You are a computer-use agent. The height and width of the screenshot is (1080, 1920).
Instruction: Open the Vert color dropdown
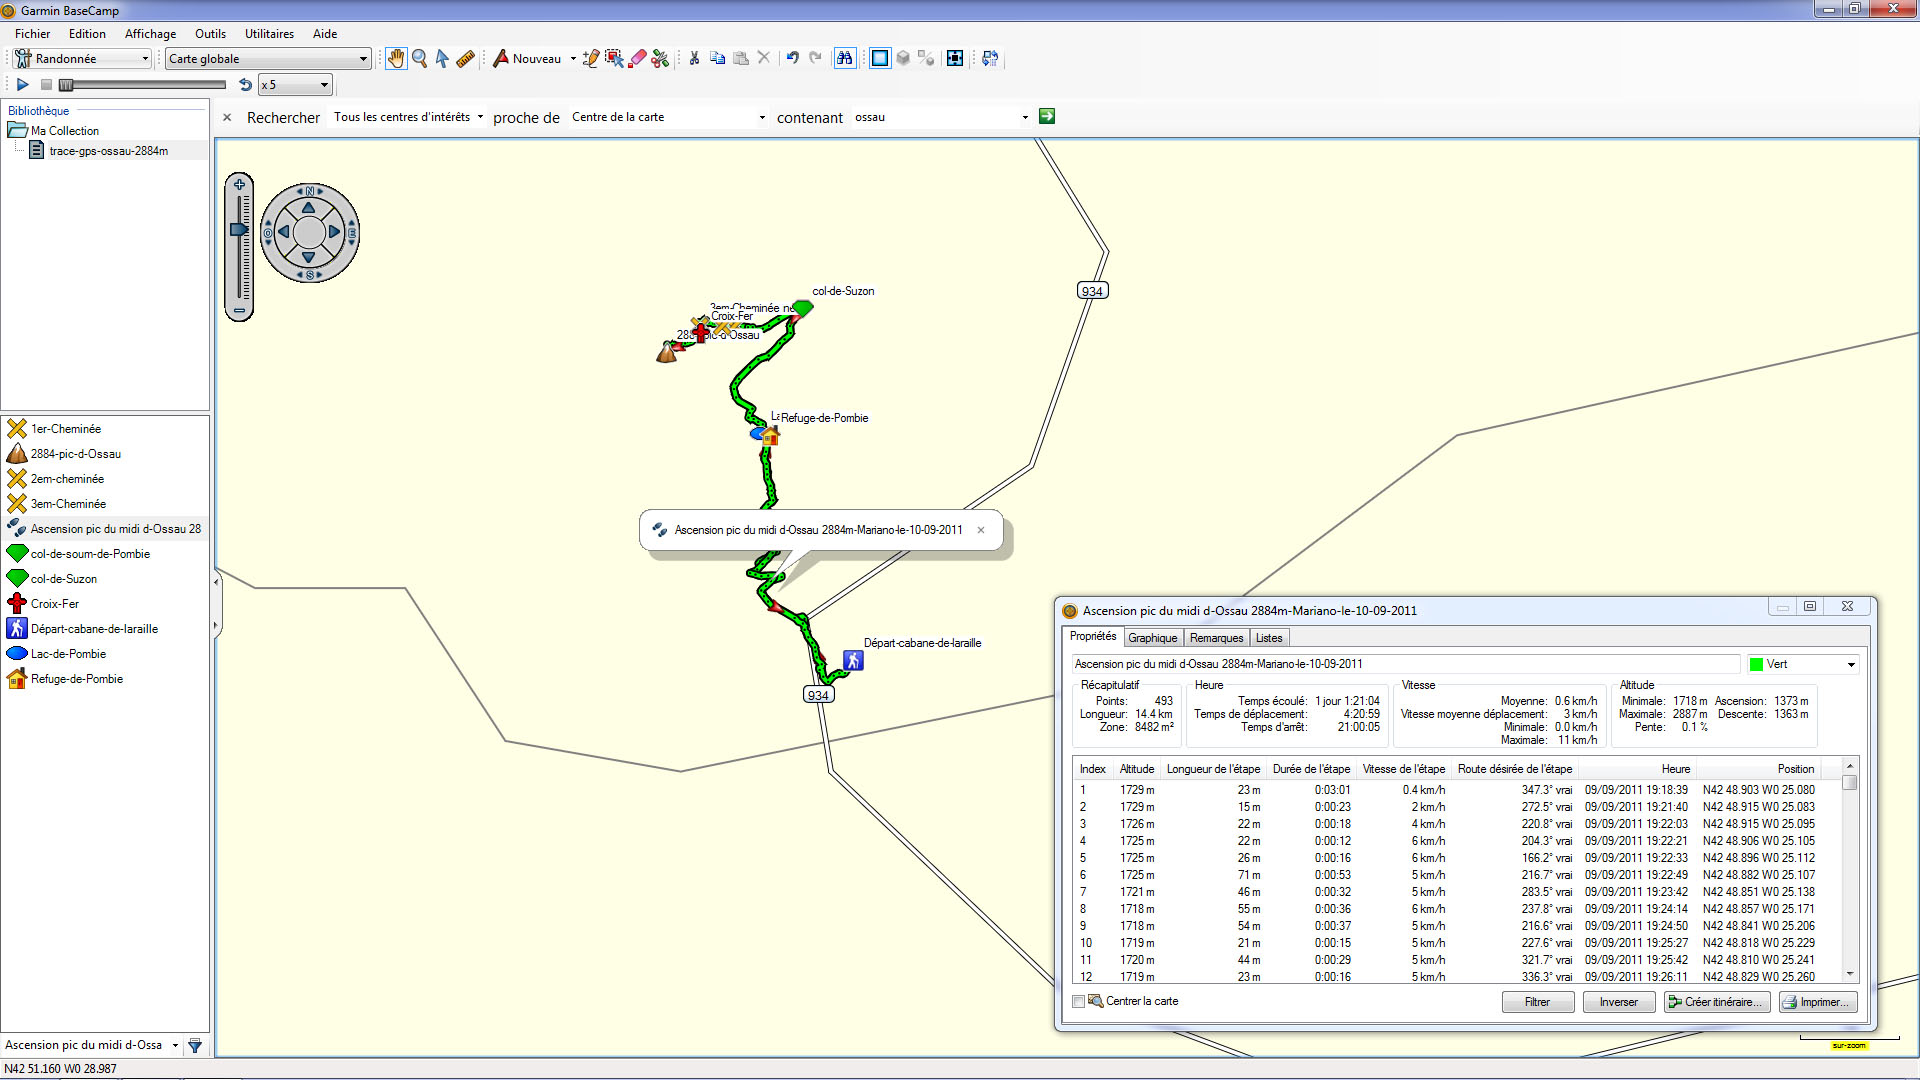click(x=1803, y=664)
